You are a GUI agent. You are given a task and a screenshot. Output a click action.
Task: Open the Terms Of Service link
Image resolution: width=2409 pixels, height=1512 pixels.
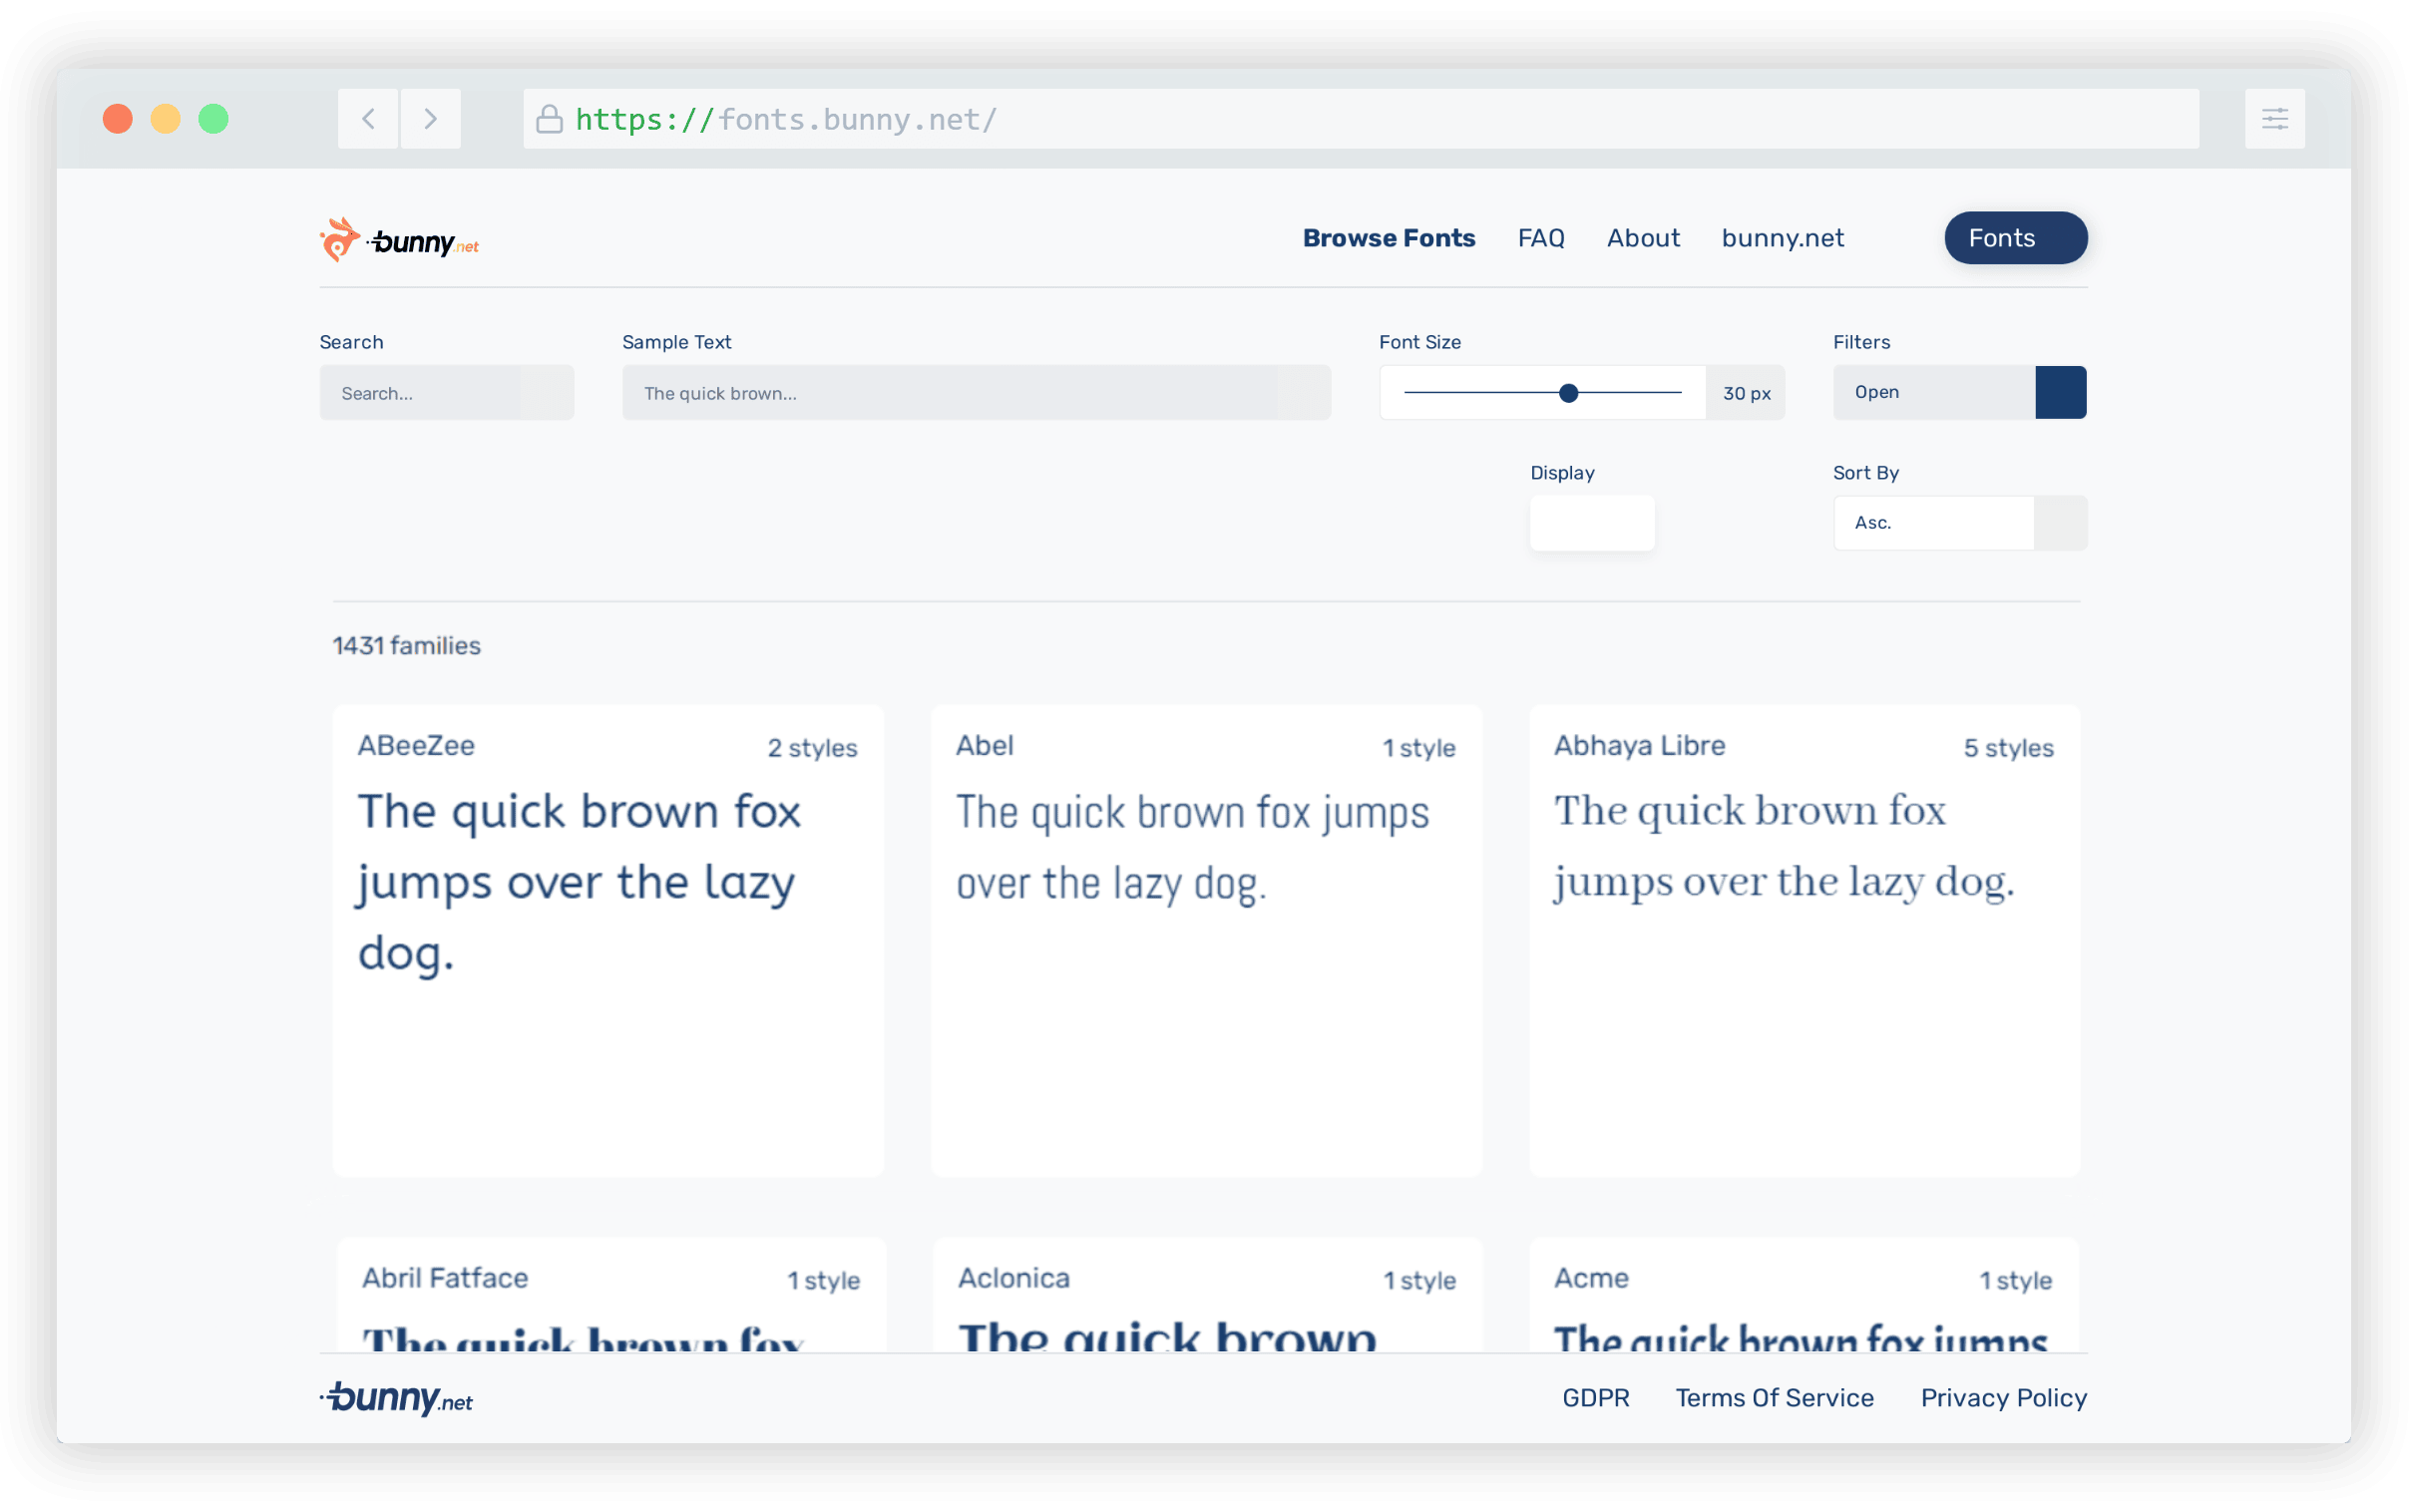[1774, 1397]
